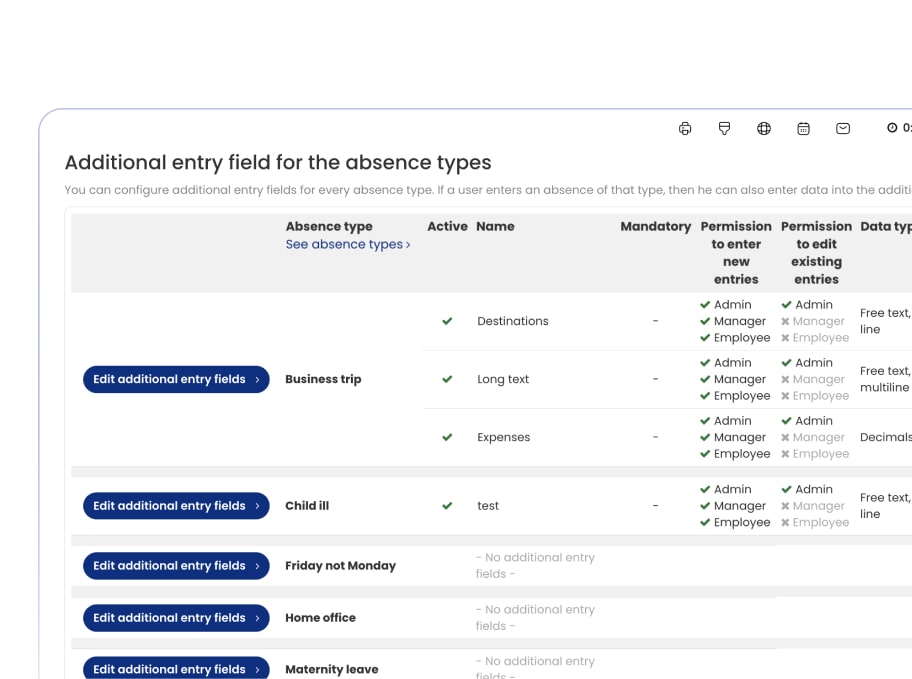Click the printer icon in top toolbar

point(685,128)
